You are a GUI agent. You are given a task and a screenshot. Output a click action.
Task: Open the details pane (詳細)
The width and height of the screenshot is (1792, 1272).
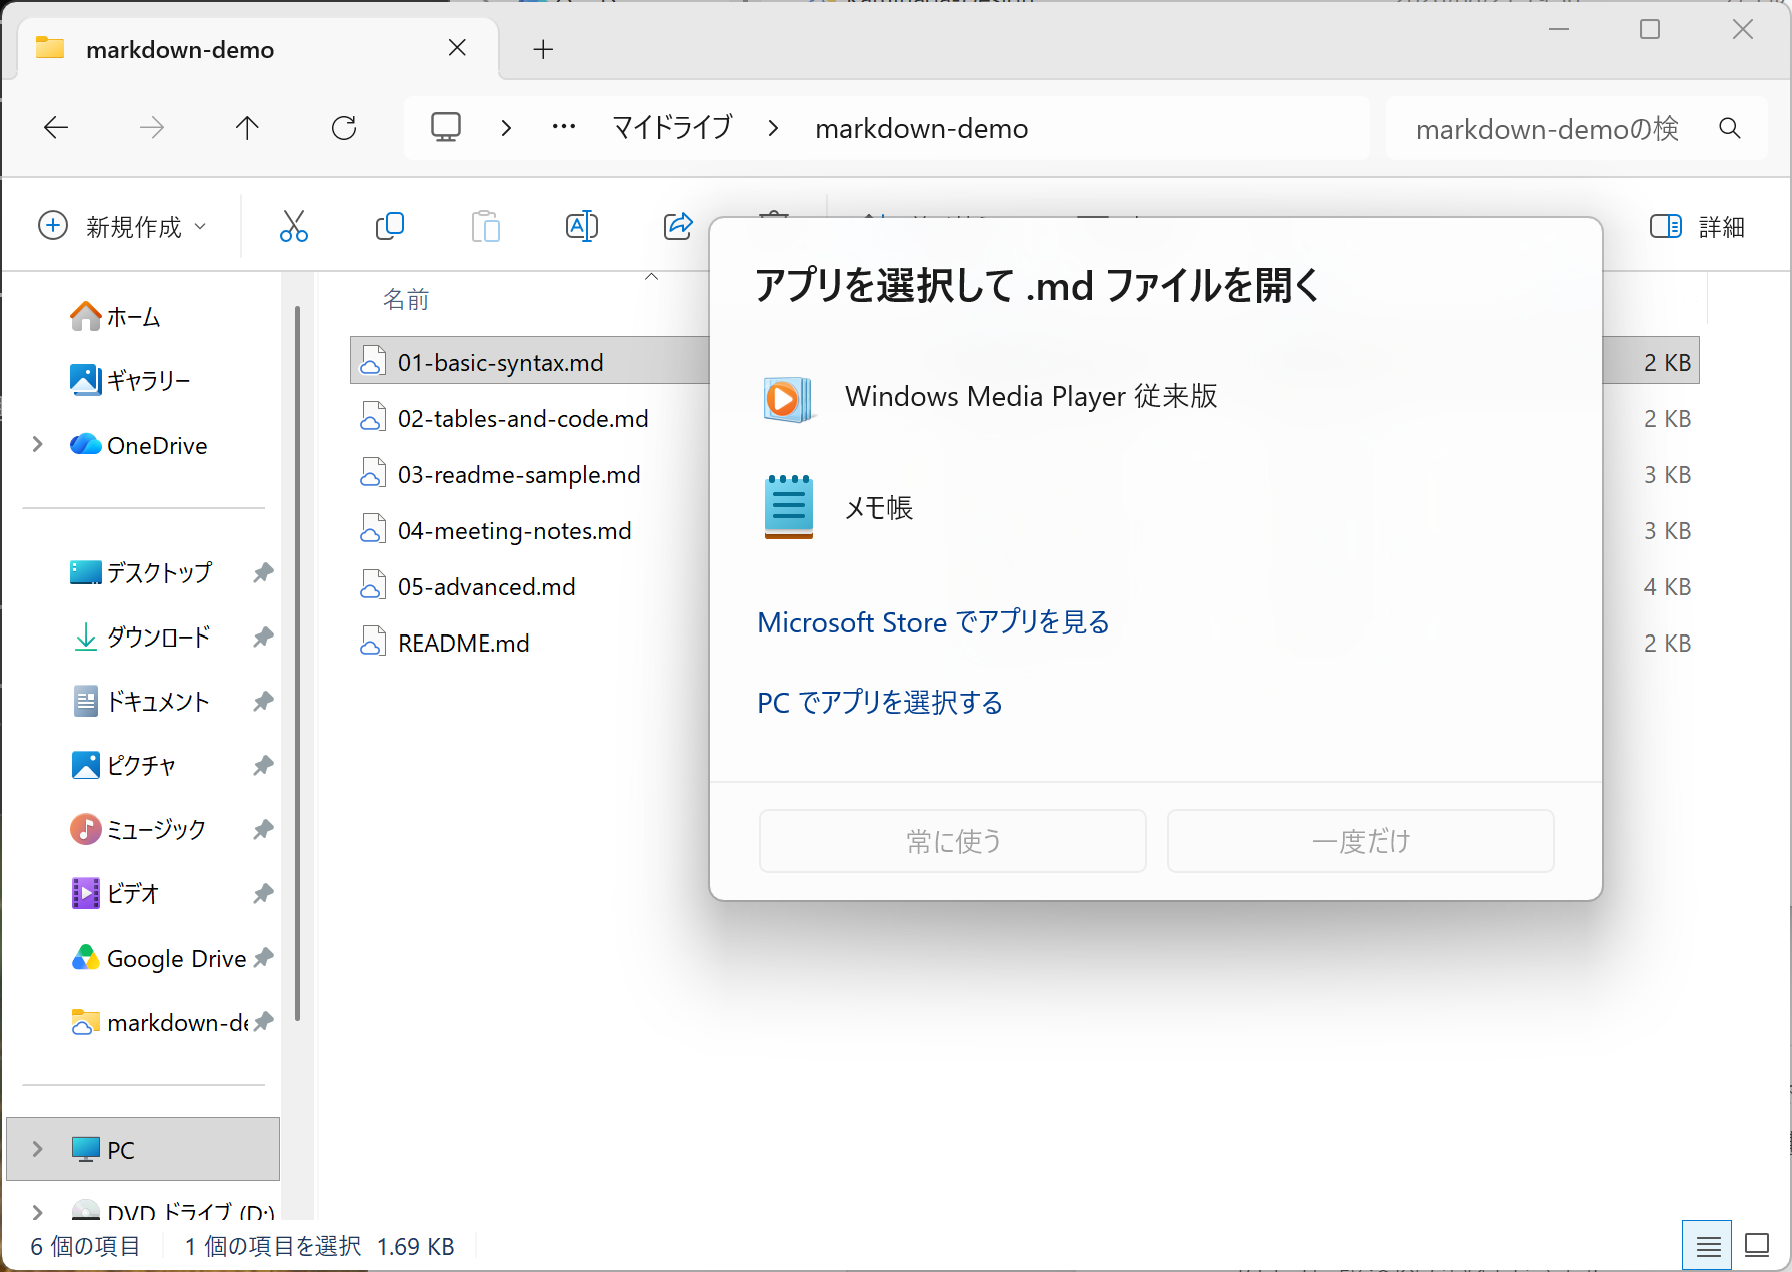click(1697, 227)
